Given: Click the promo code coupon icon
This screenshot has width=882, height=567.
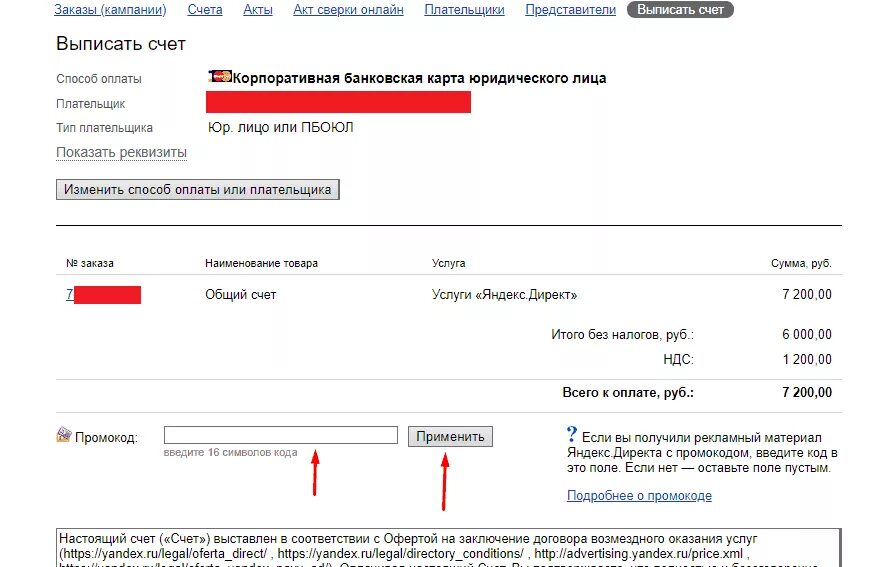Looking at the screenshot, I should click(x=64, y=435).
